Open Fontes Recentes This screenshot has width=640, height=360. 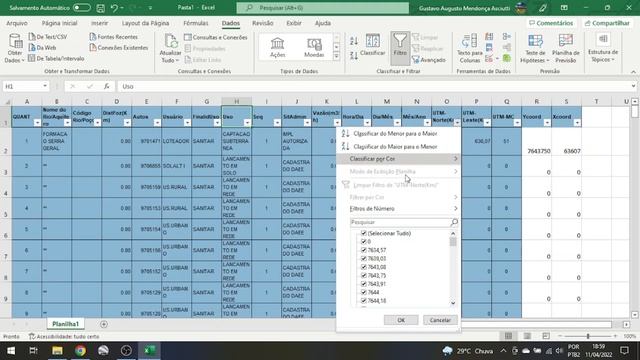pyautogui.click(x=113, y=37)
